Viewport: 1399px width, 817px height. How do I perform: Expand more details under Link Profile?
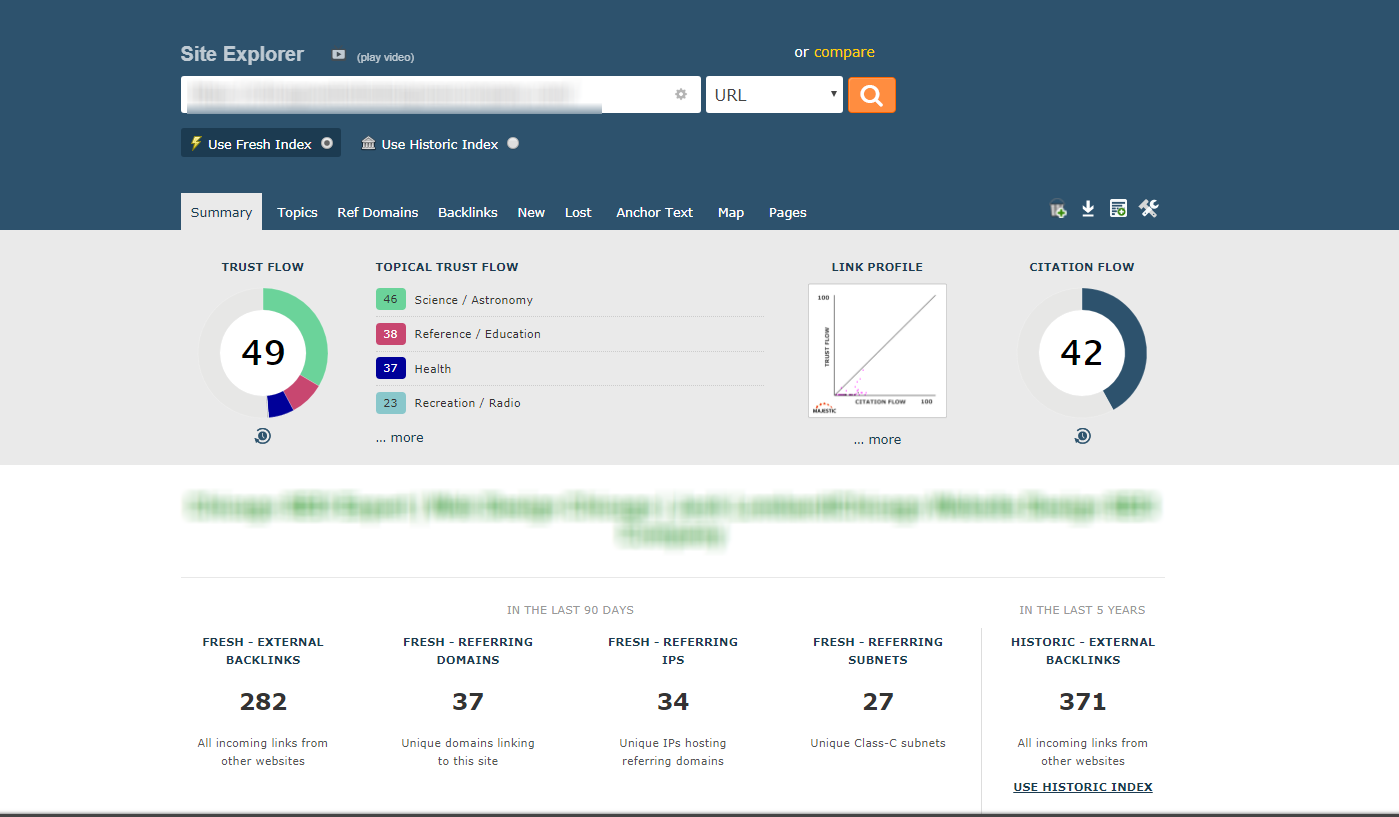coord(877,439)
